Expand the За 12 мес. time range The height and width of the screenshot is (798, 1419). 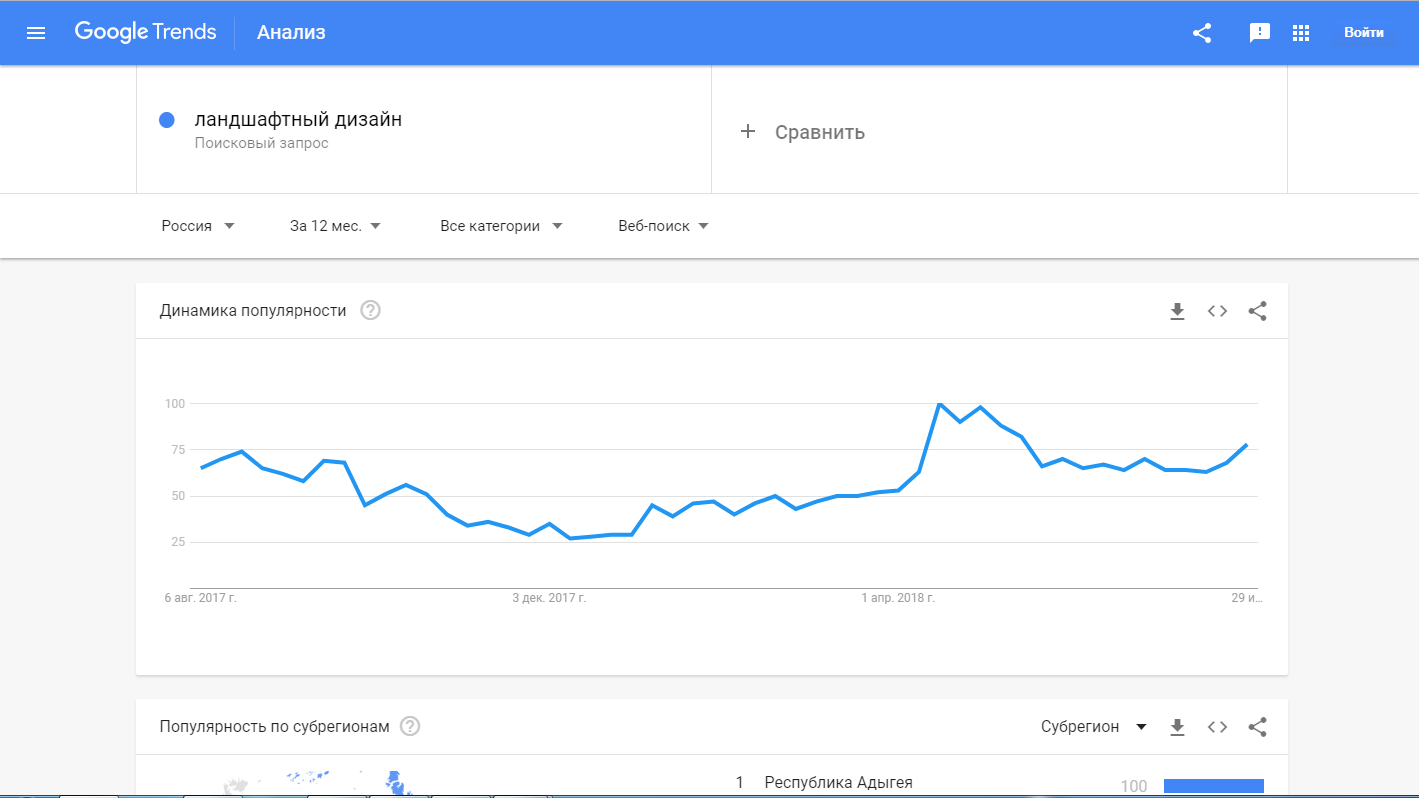[335, 226]
